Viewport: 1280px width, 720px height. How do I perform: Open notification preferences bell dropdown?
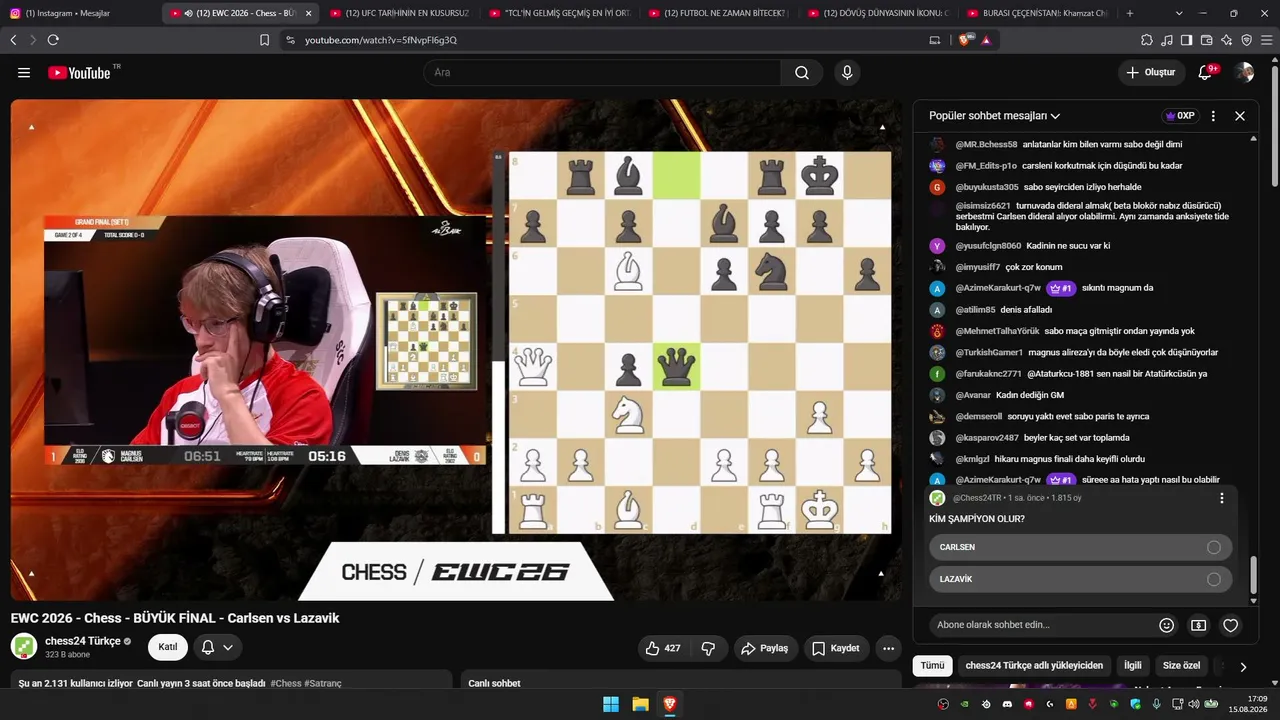point(217,647)
